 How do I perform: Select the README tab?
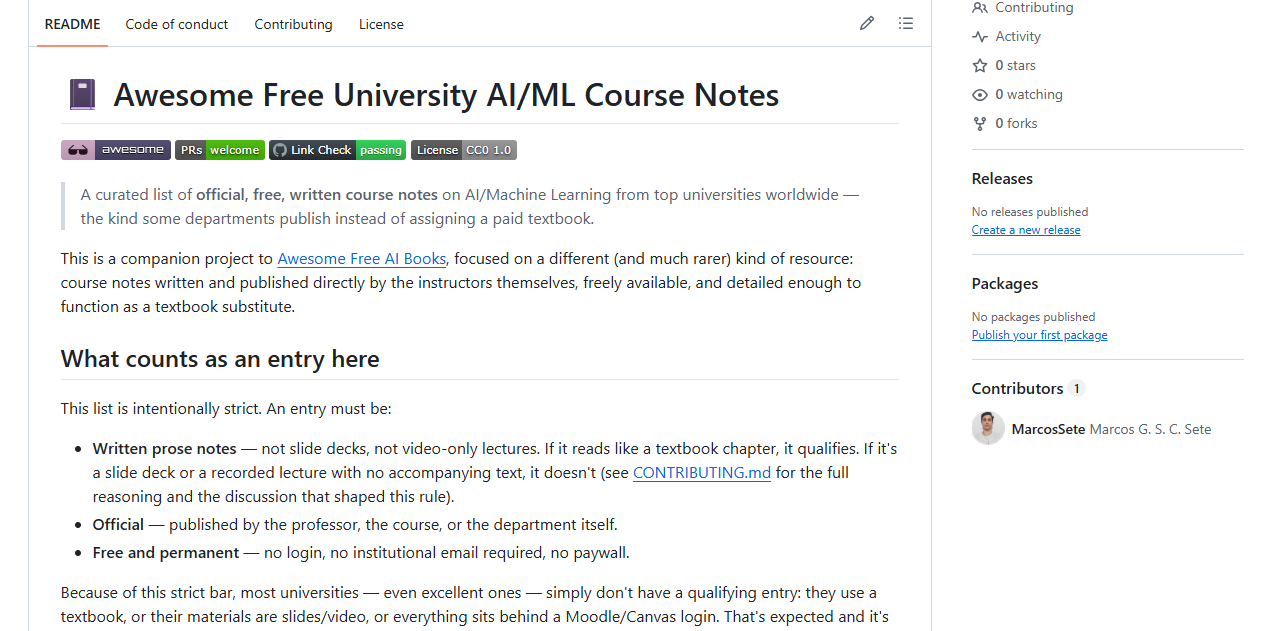[x=73, y=24]
